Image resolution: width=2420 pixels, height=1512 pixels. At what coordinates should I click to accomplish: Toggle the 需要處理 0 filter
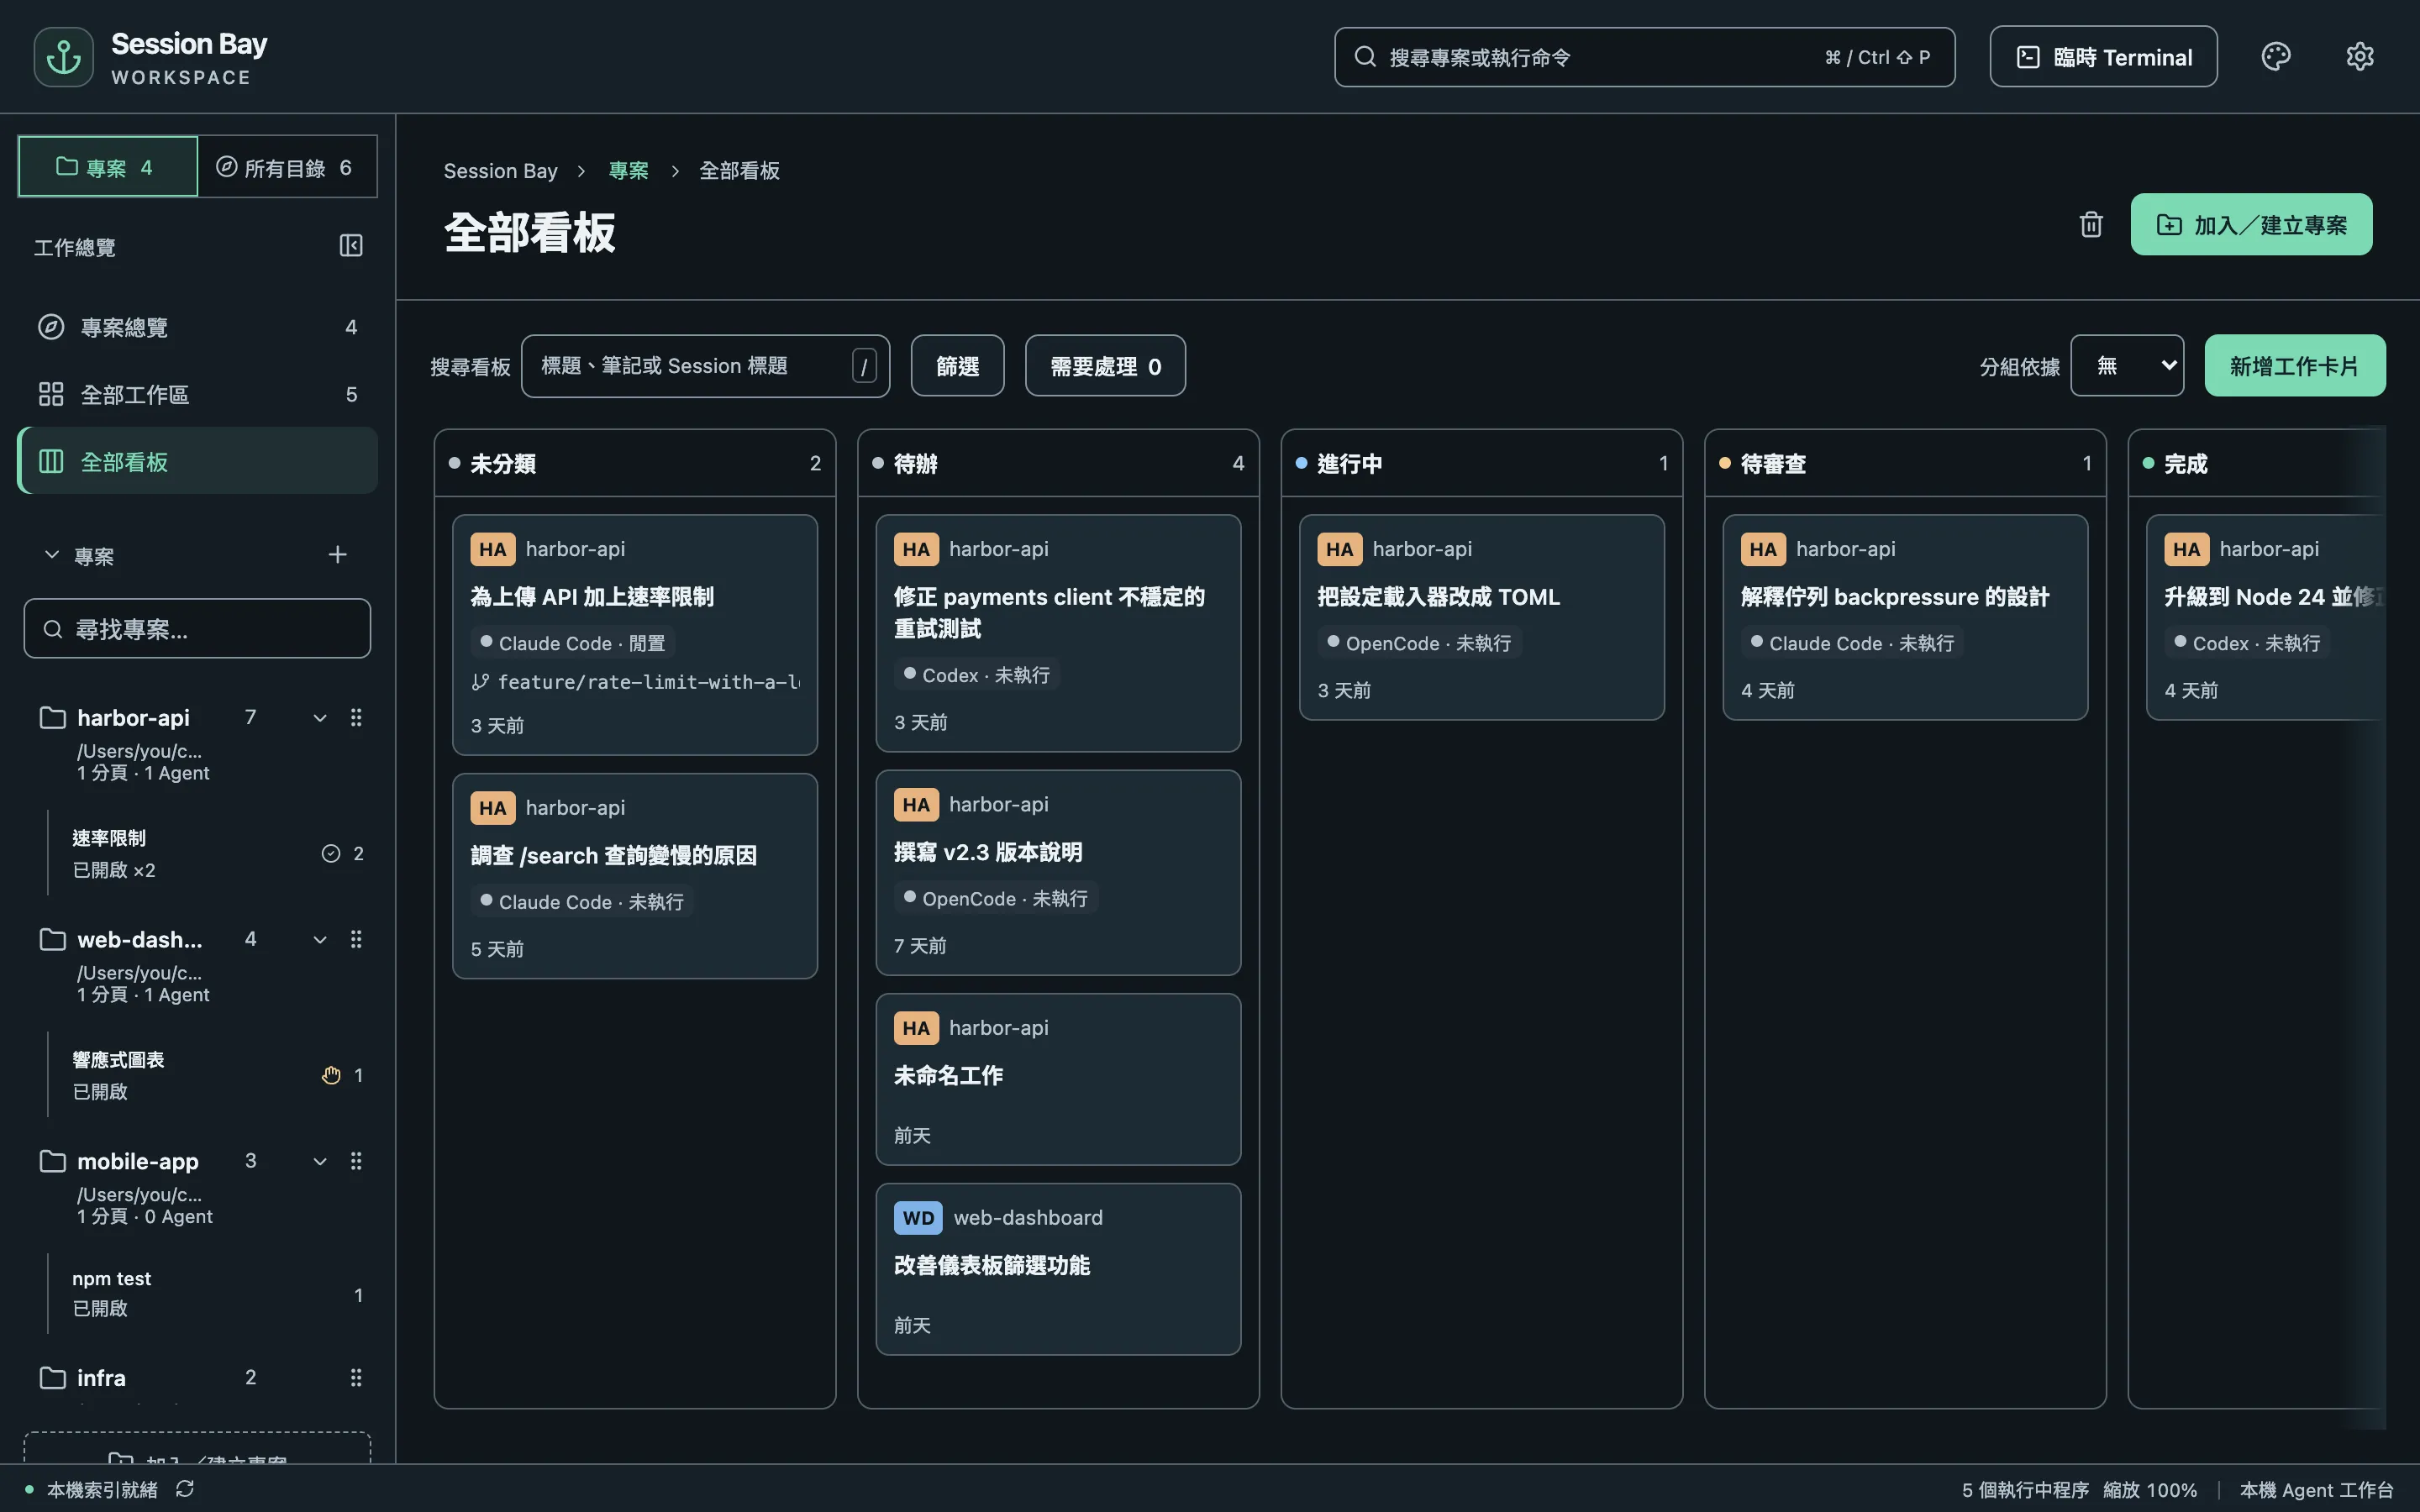pyautogui.click(x=1105, y=366)
